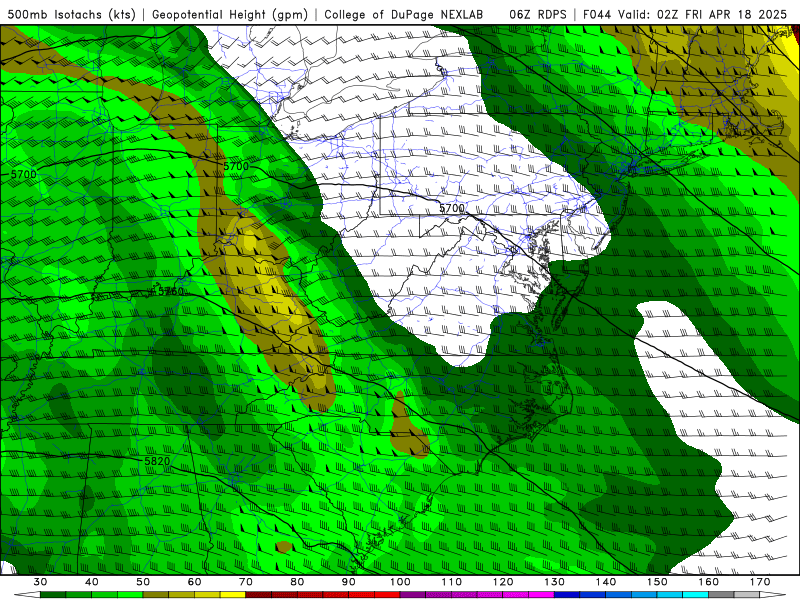Click the '70' colorbar scale label
The width and height of the screenshot is (800, 600).
pyautogui.click(x=246, y=582)
